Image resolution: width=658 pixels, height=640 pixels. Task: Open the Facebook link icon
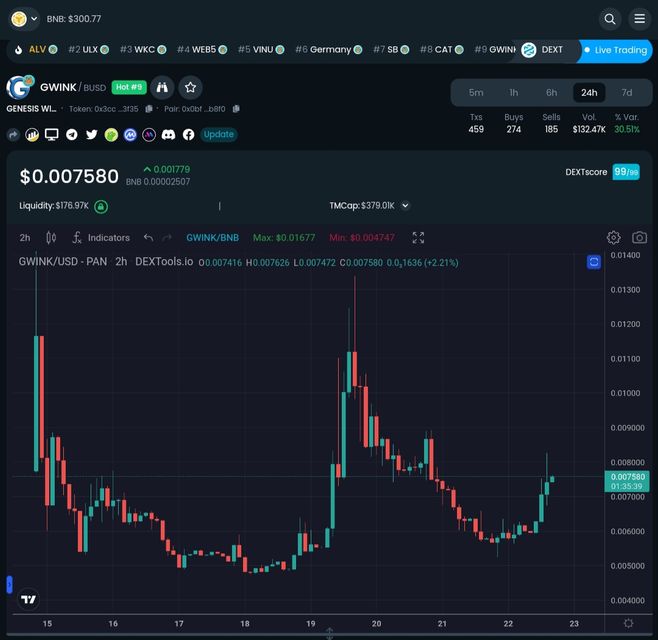pyautogui.click(x=188, y=135)
